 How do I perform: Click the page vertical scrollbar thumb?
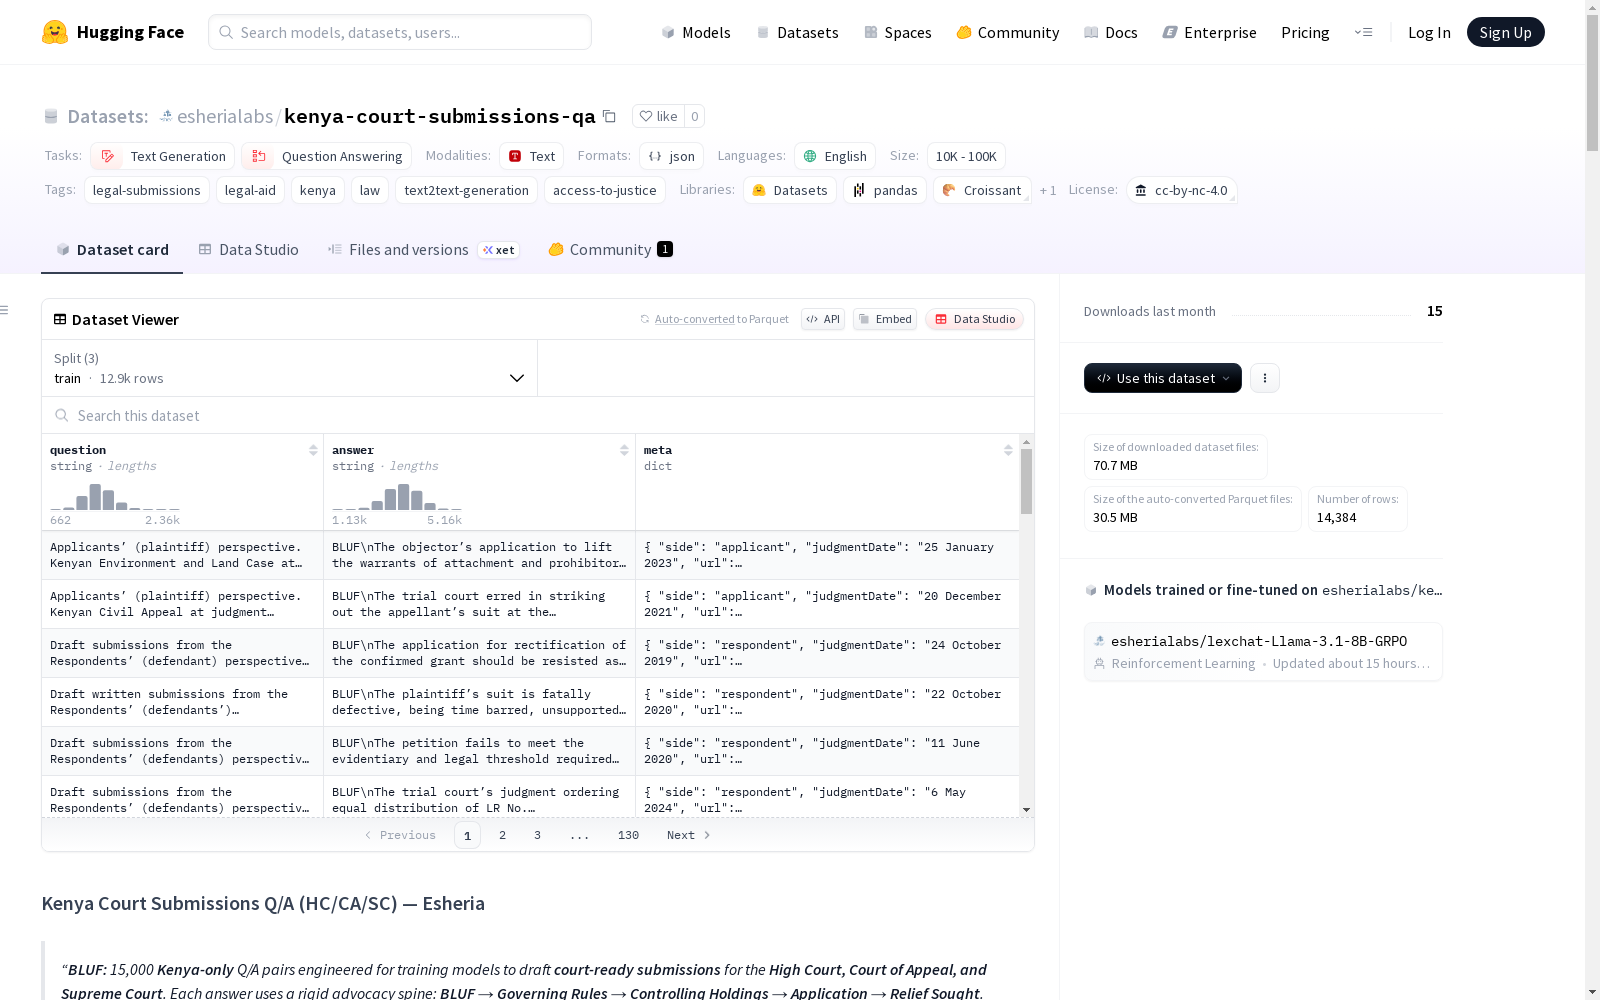pos(1592,82)
